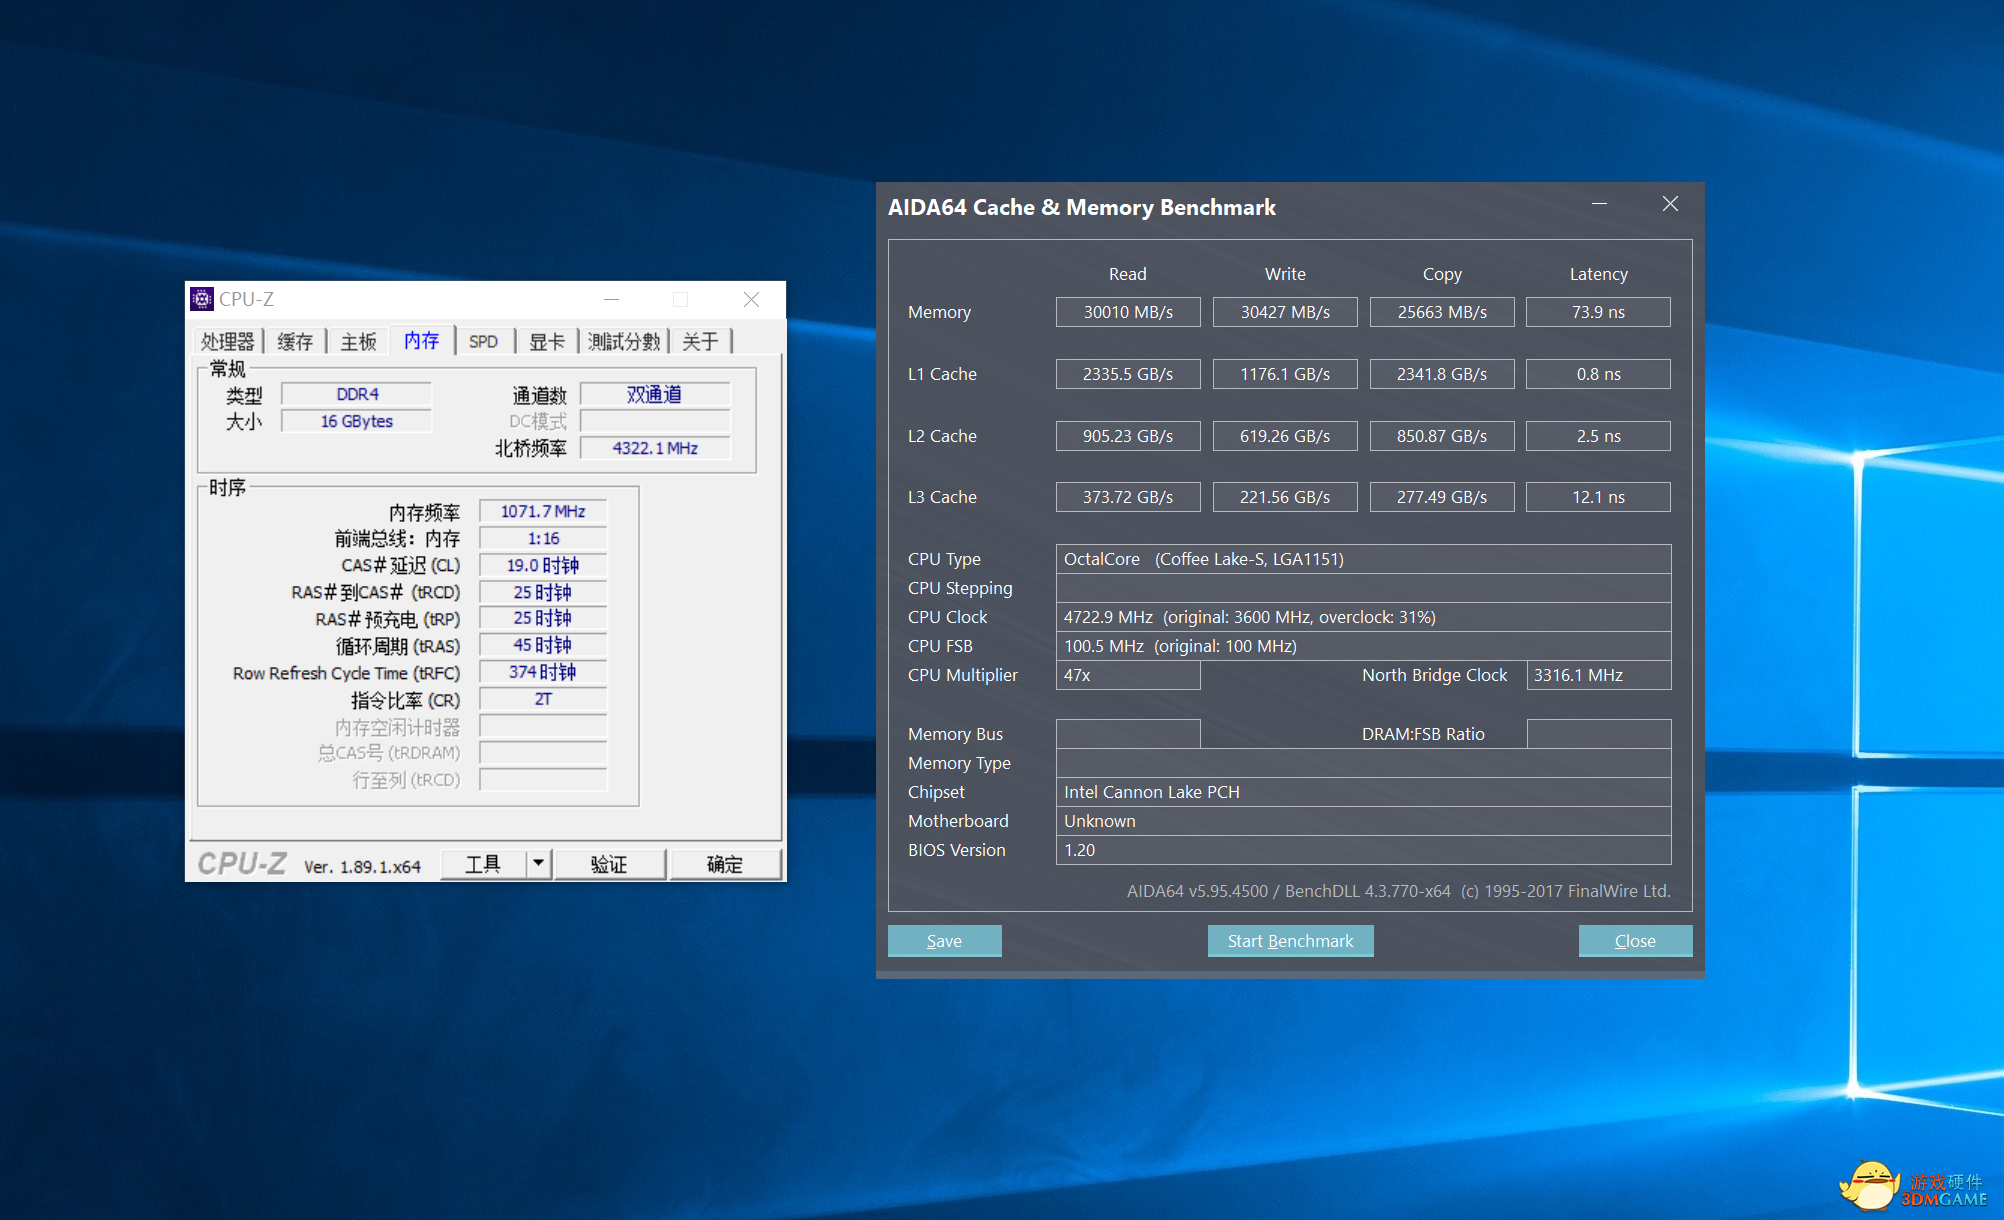Click the L2 Cache Read value 905.23 GB/s
This screenshot has height=1220, width=2004.
pyautogui.click(x=1128, y=436)
